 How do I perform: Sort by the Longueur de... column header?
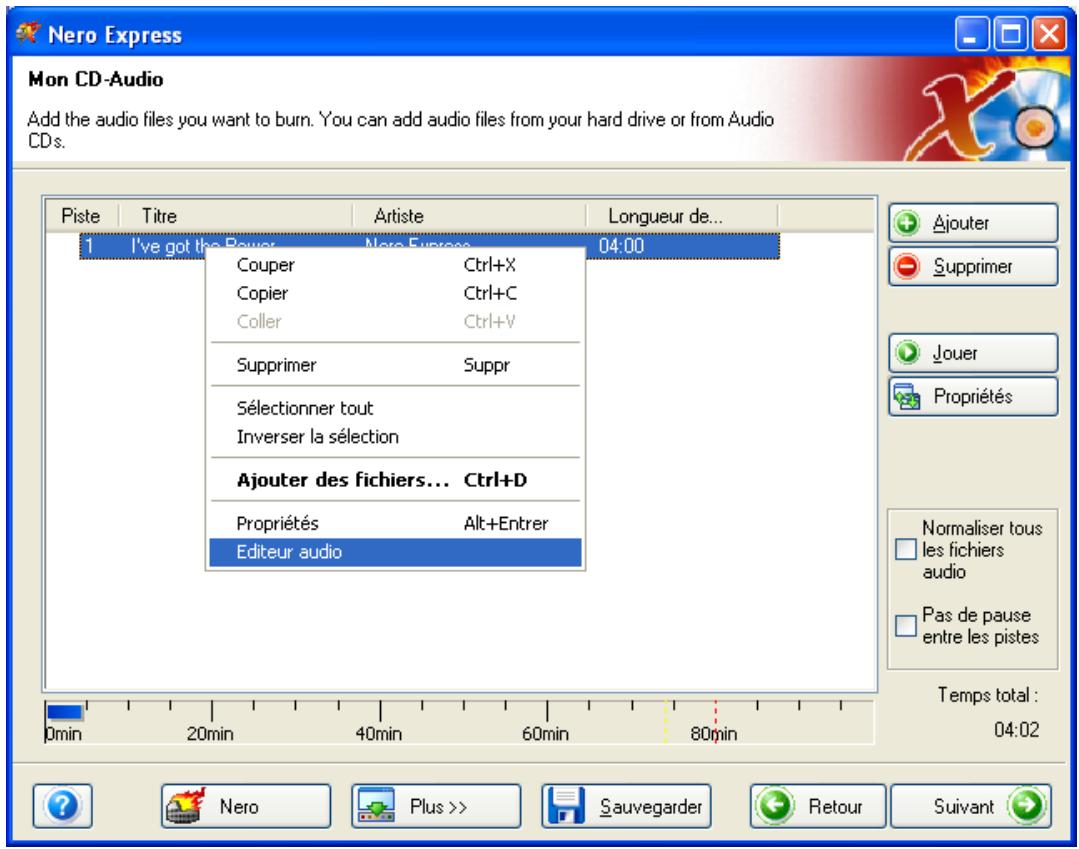(x=682, y=216)
